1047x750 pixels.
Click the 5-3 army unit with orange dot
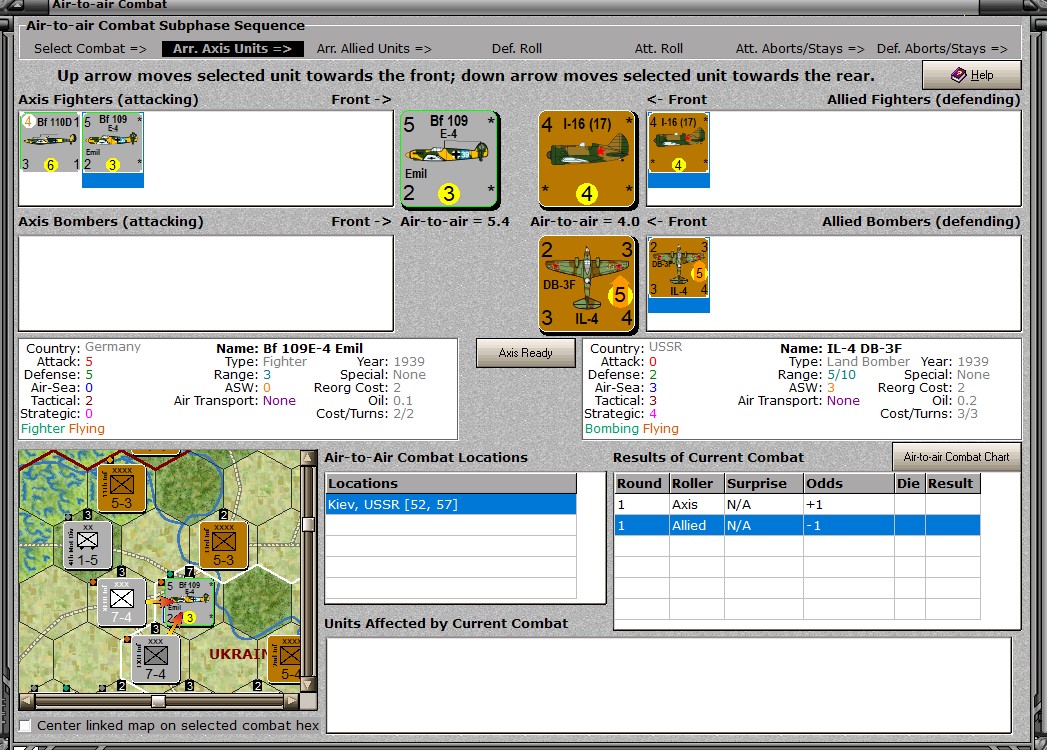(122, 489)
